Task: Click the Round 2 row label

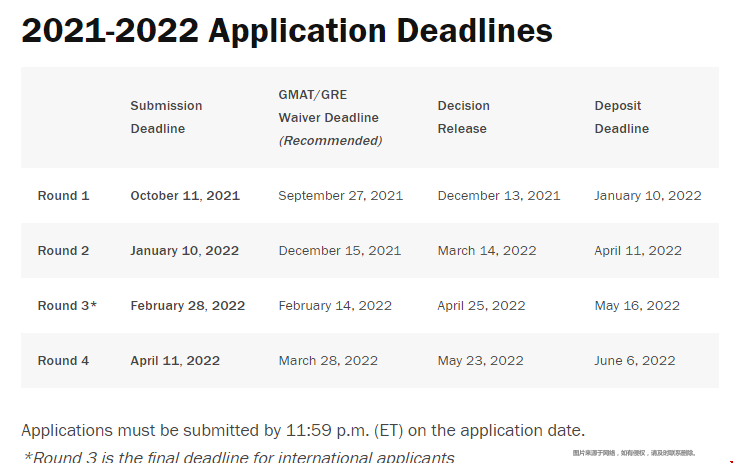Action: click(x=63, y=251)
